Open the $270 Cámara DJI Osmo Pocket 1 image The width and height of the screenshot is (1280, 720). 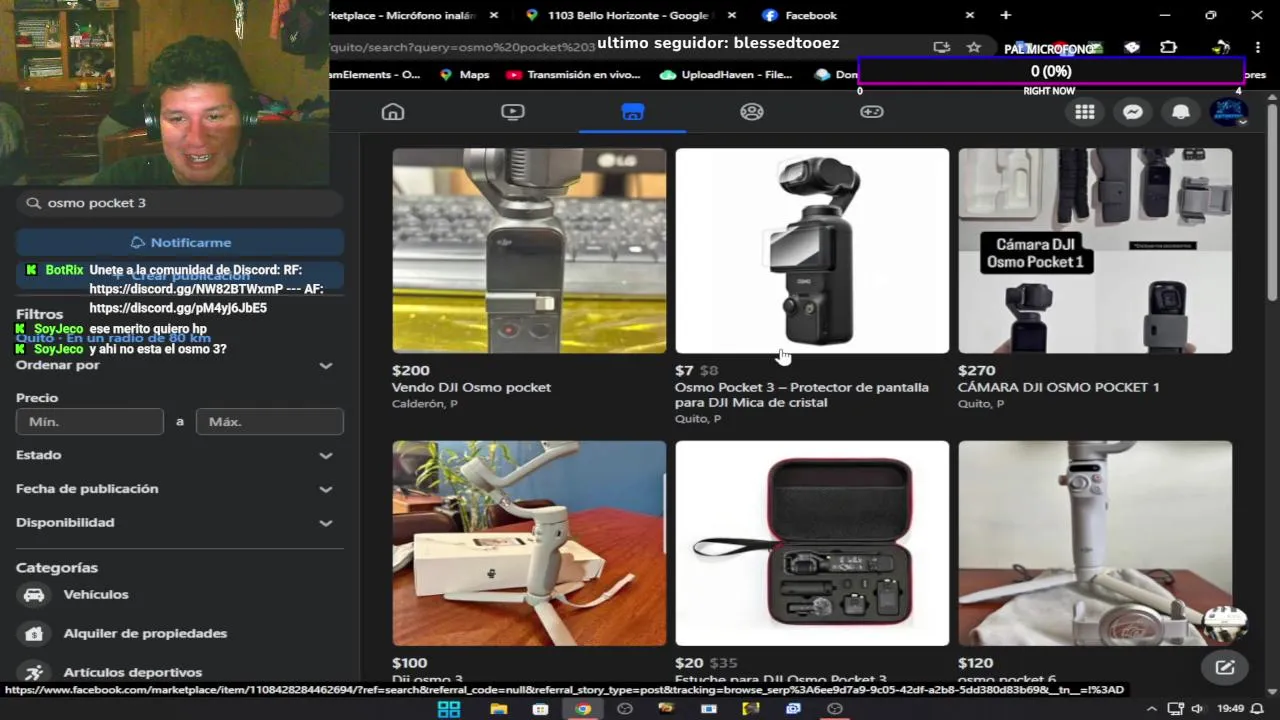point(1095,251)
